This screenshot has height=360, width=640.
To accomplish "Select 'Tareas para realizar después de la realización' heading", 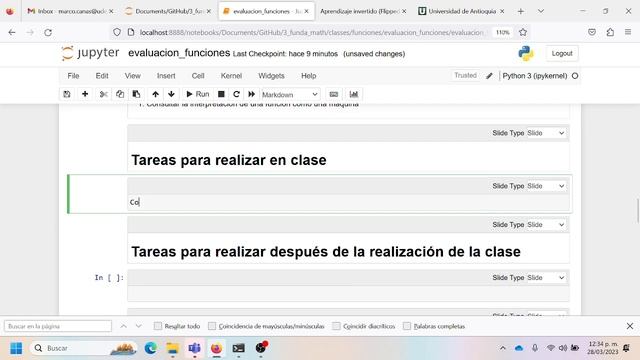I will click(x=326, y=252).
